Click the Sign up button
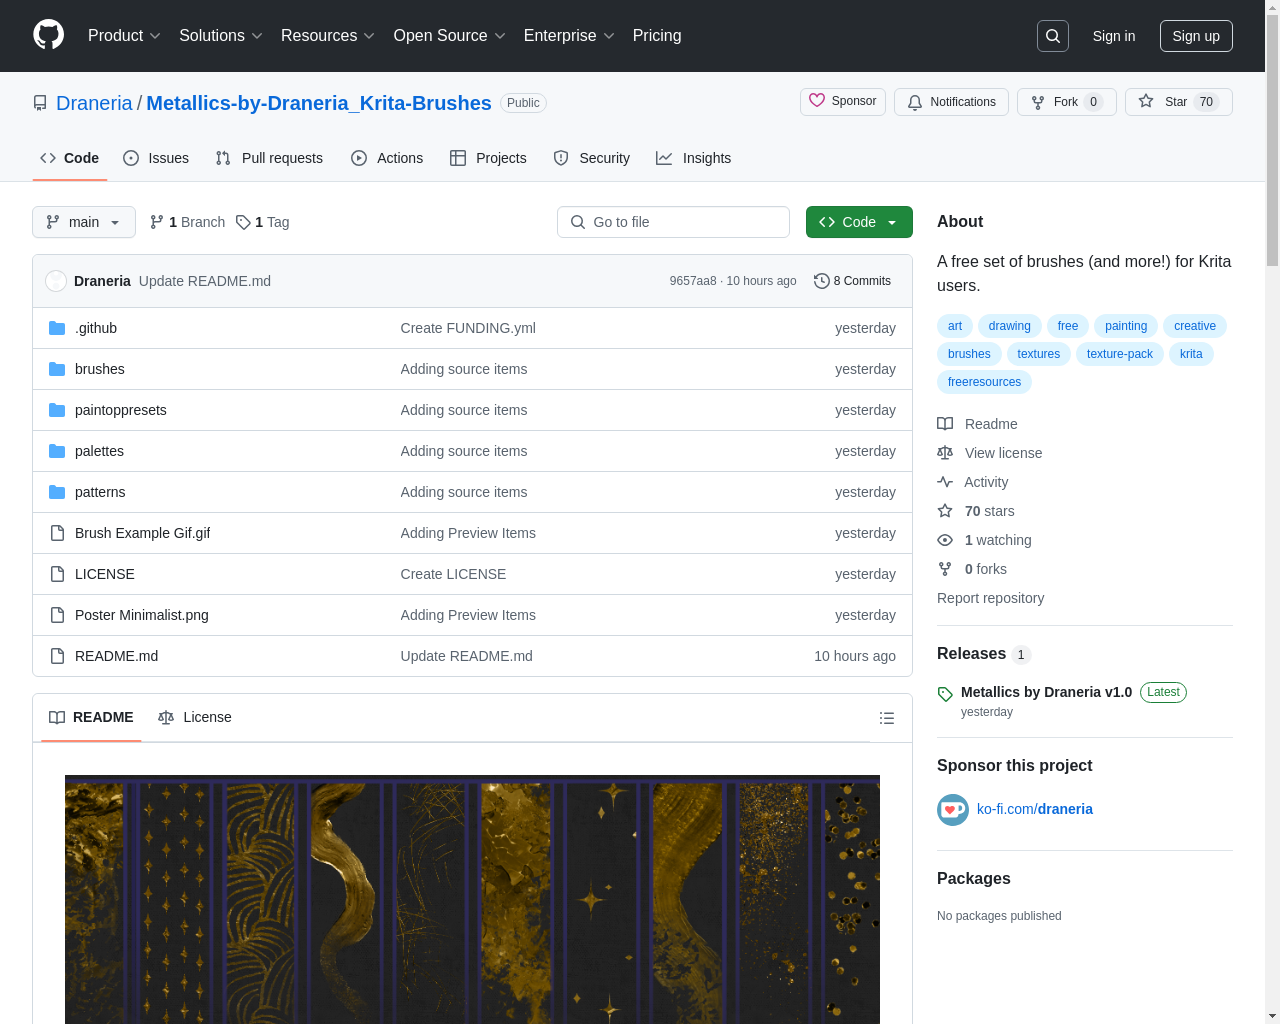1280x1024 pixels. tap(1196, 36)
